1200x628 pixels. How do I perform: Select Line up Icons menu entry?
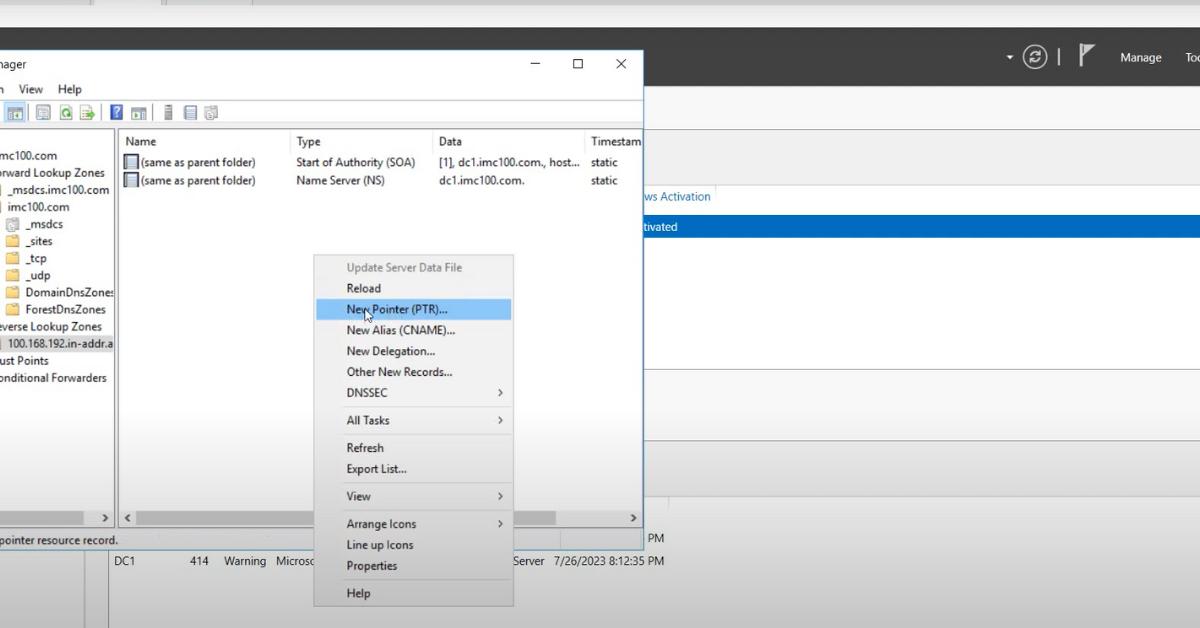[414, 545]
